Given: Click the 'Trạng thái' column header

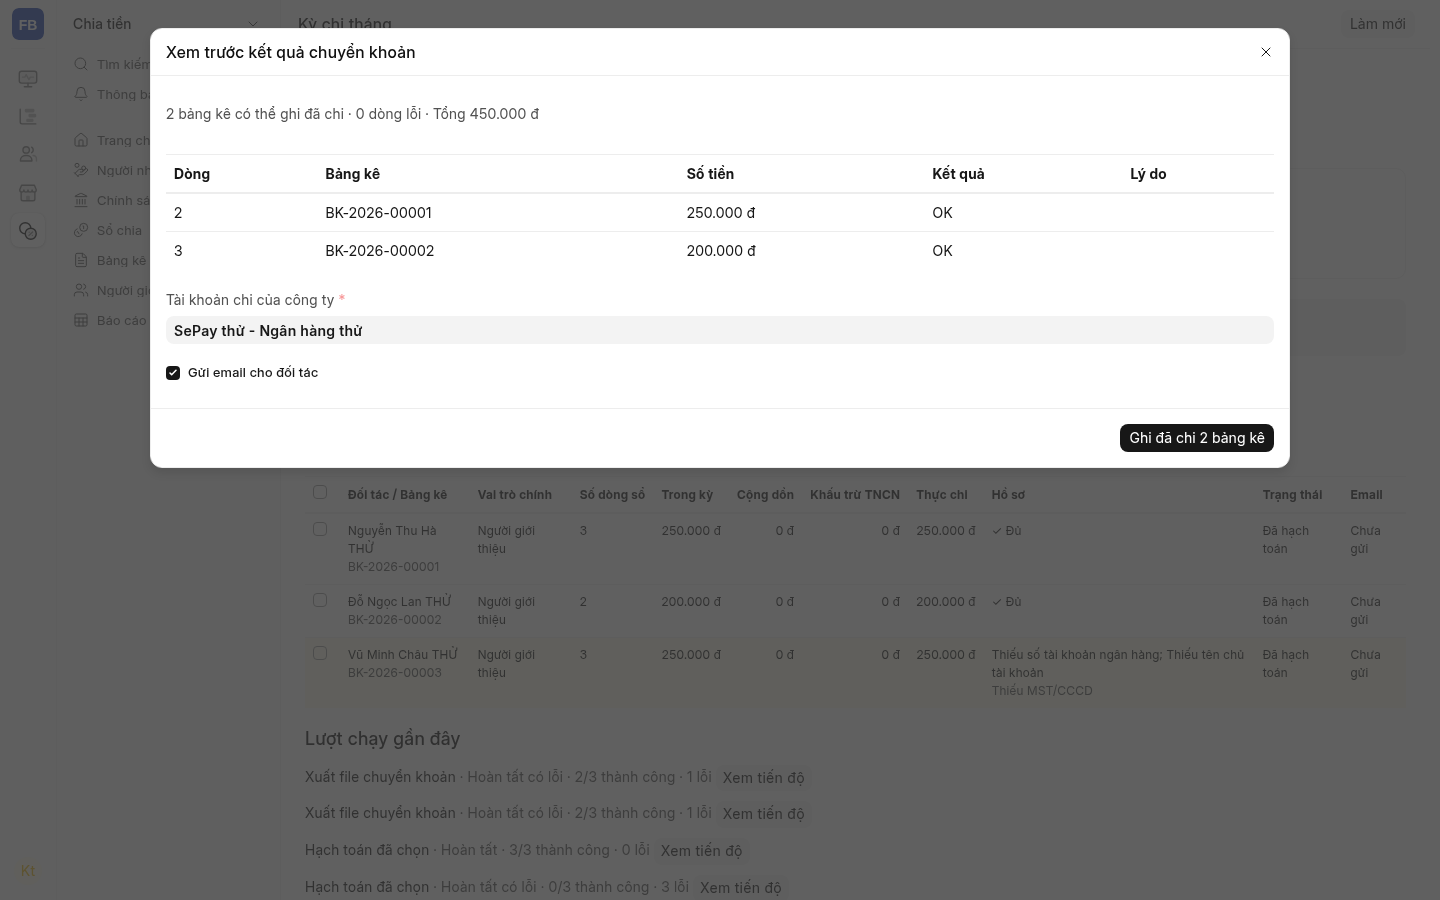Looking at the screenshot, I should 1292,495.
